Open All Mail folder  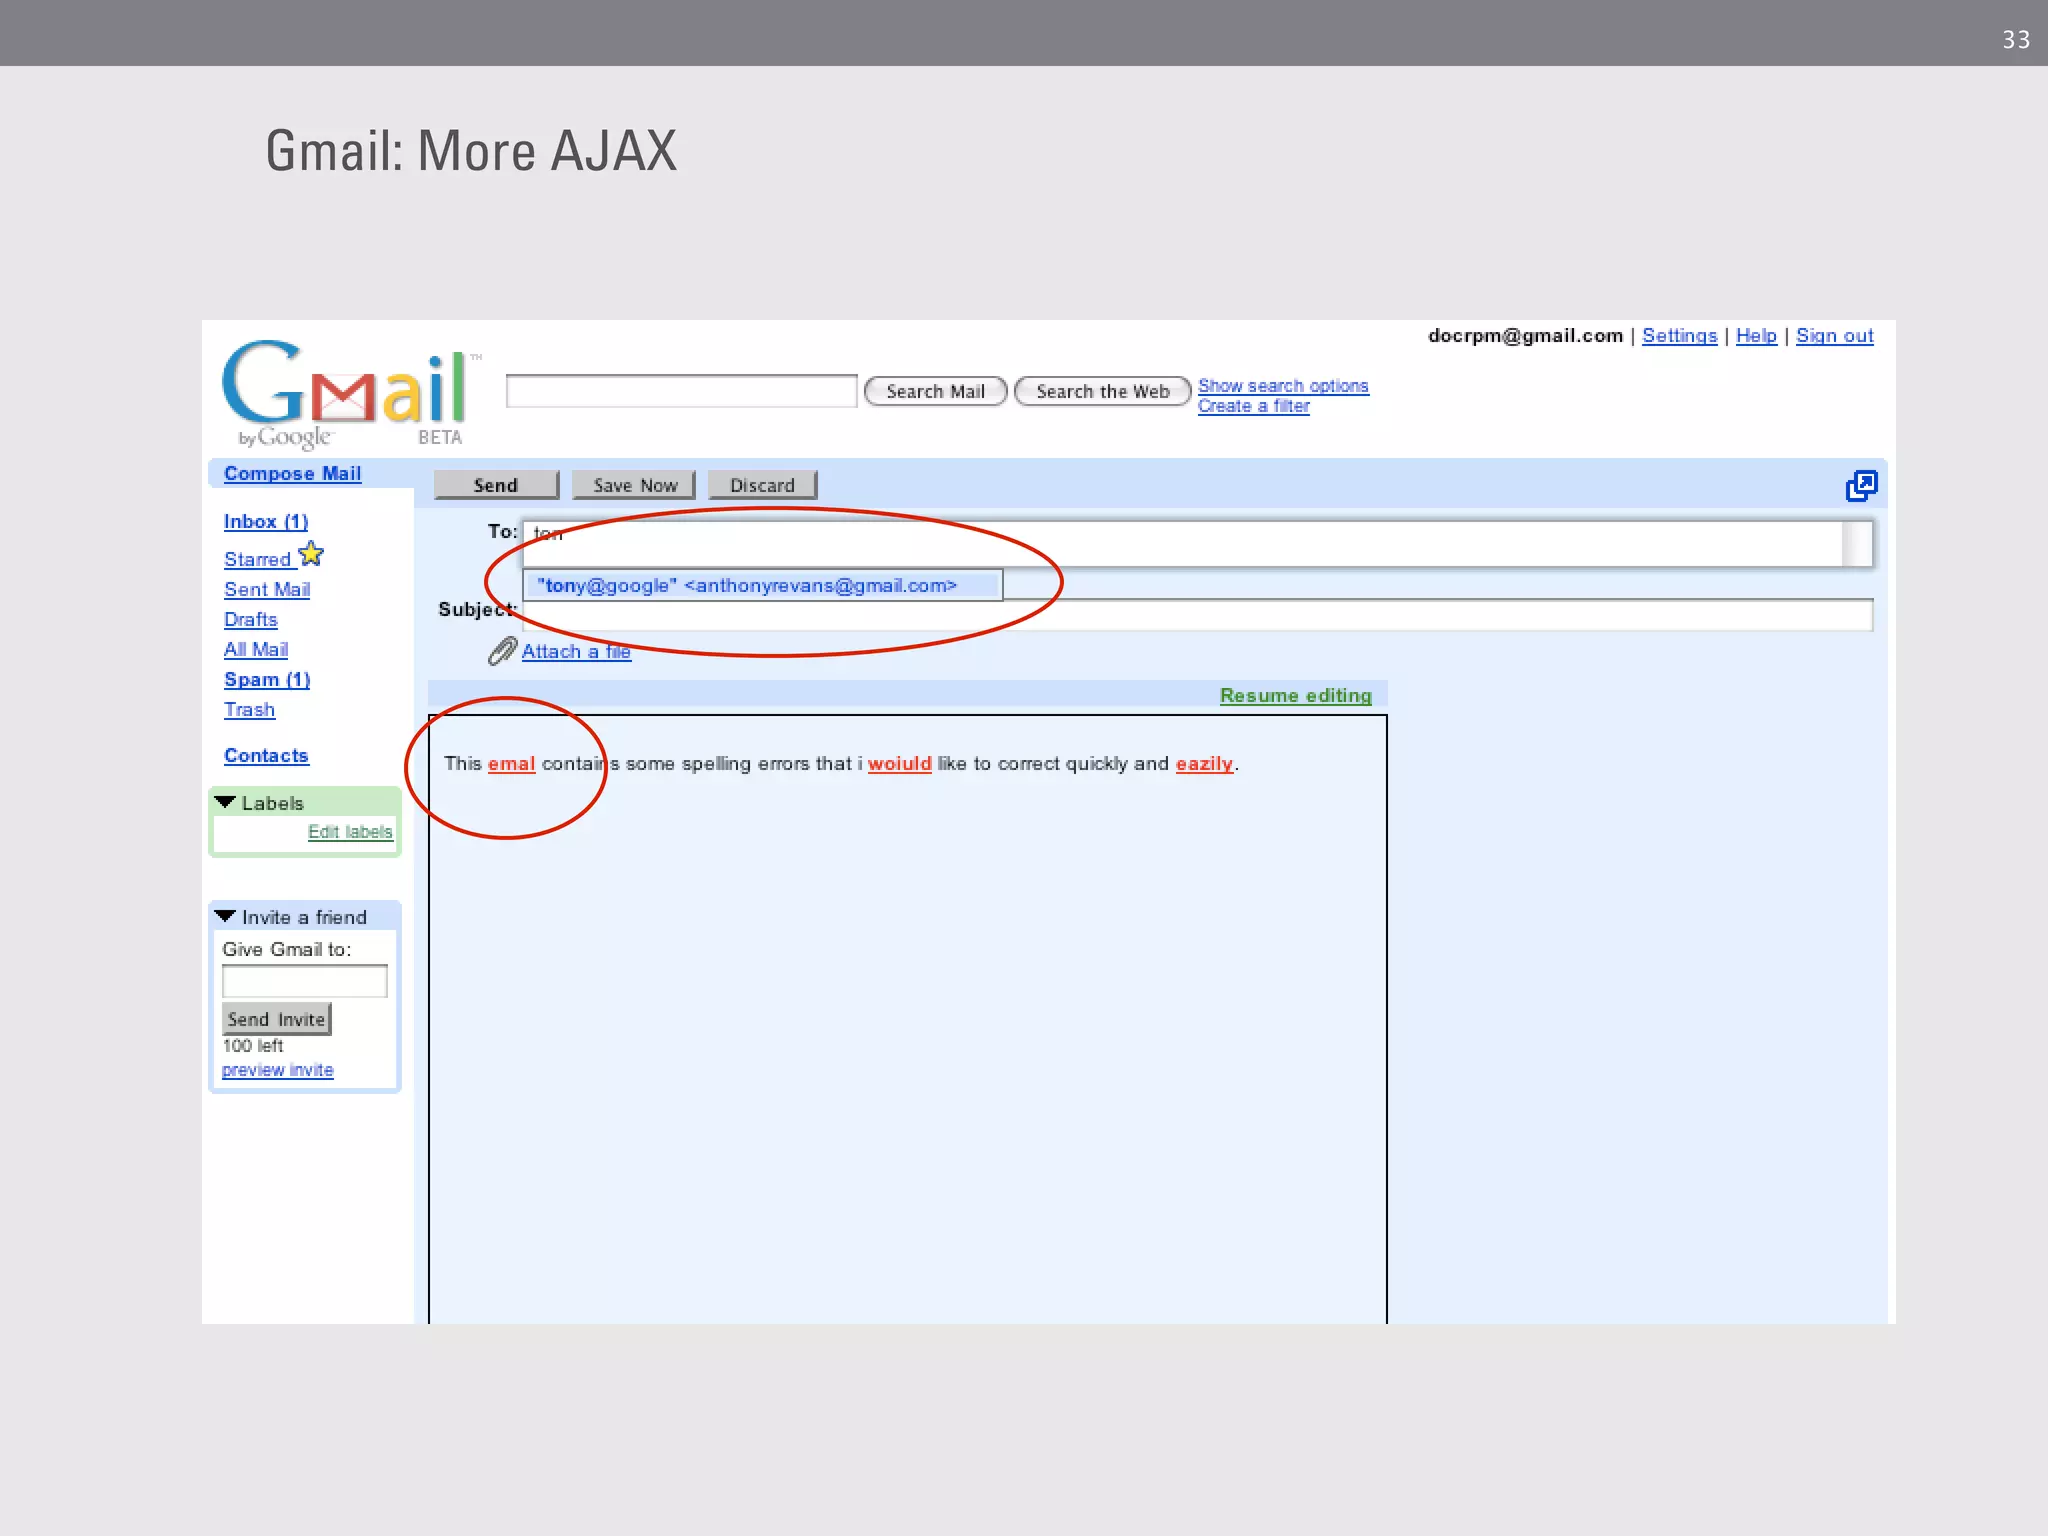(x=256, y=650)
